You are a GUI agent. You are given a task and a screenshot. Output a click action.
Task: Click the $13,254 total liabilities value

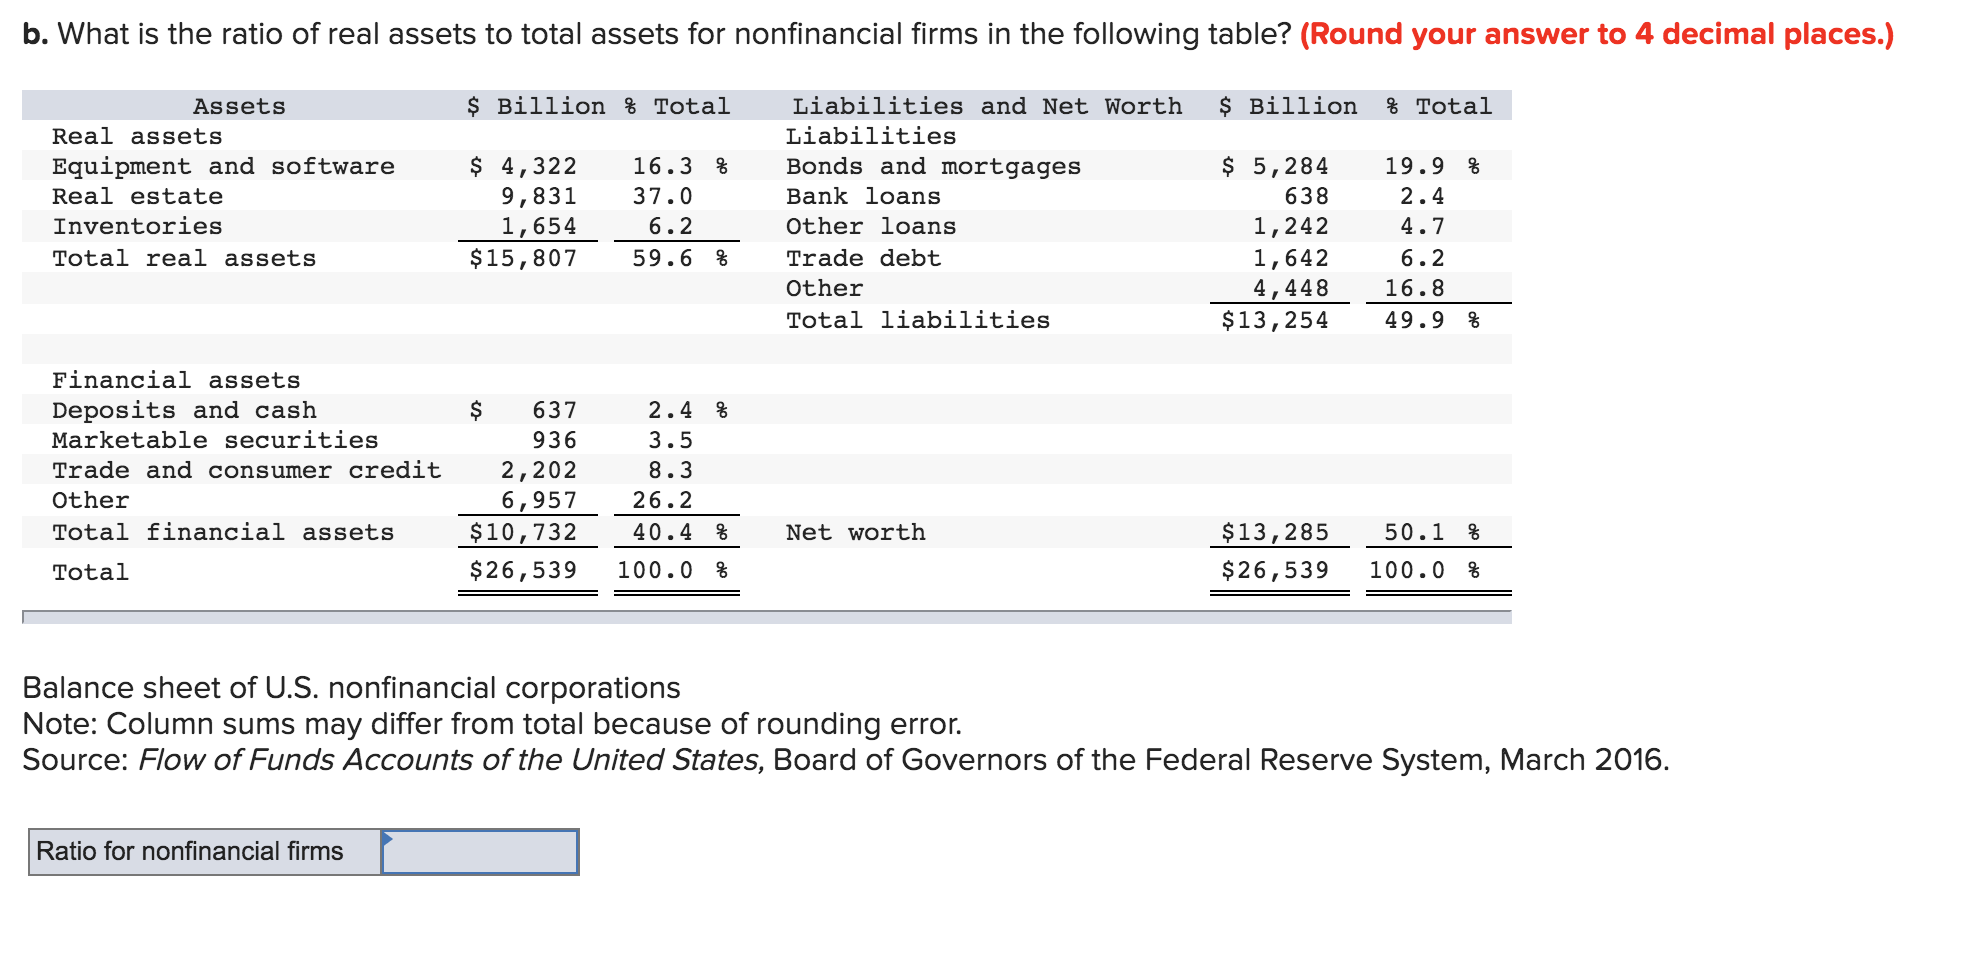tap(1275, 320)
